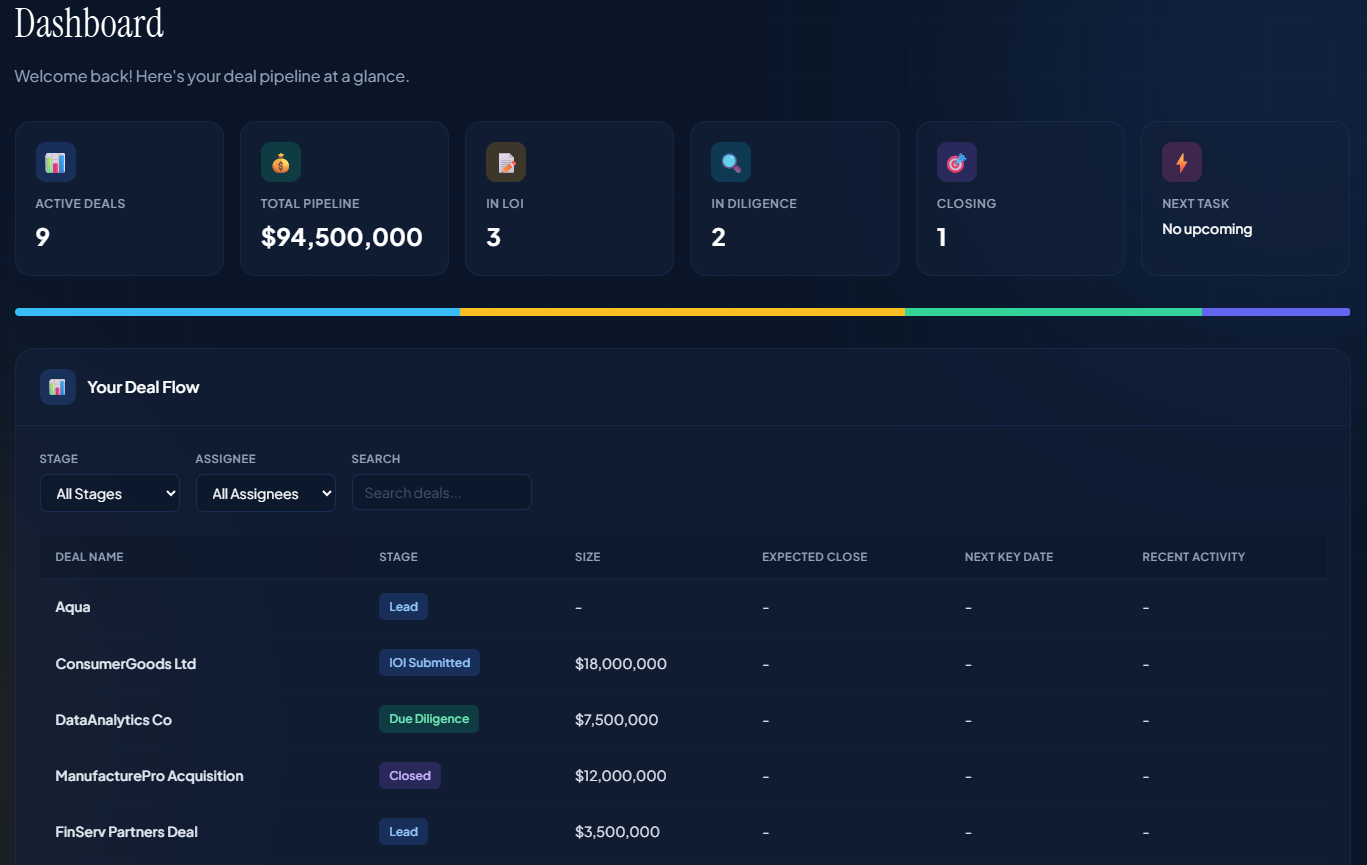Click the In LOI count 3
Viewport: 1367px width, 865px height.
coord(493,237)
